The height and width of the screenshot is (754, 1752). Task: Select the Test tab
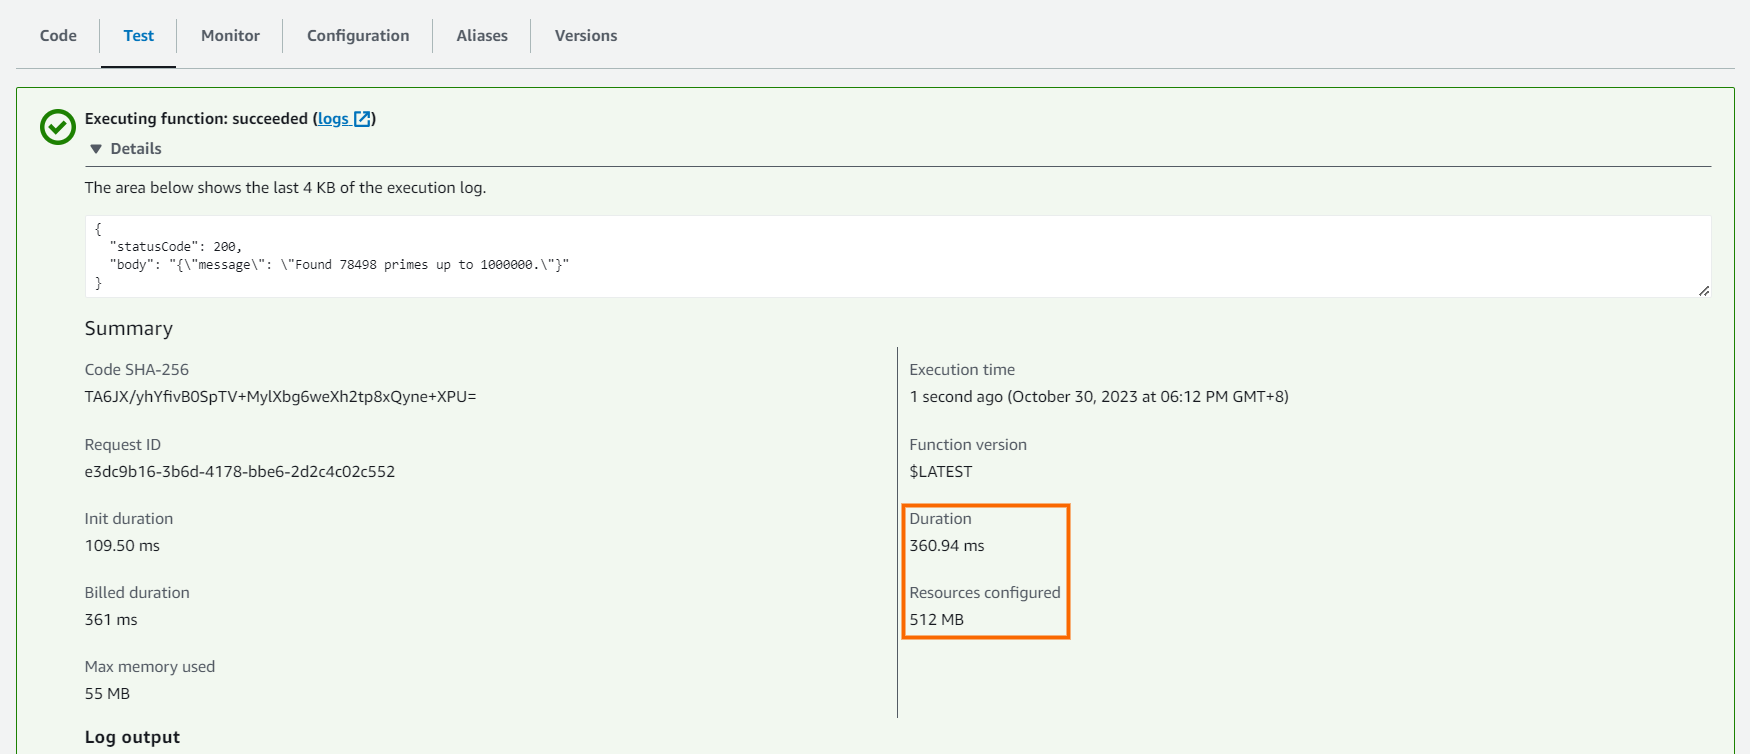pos(138,36)
